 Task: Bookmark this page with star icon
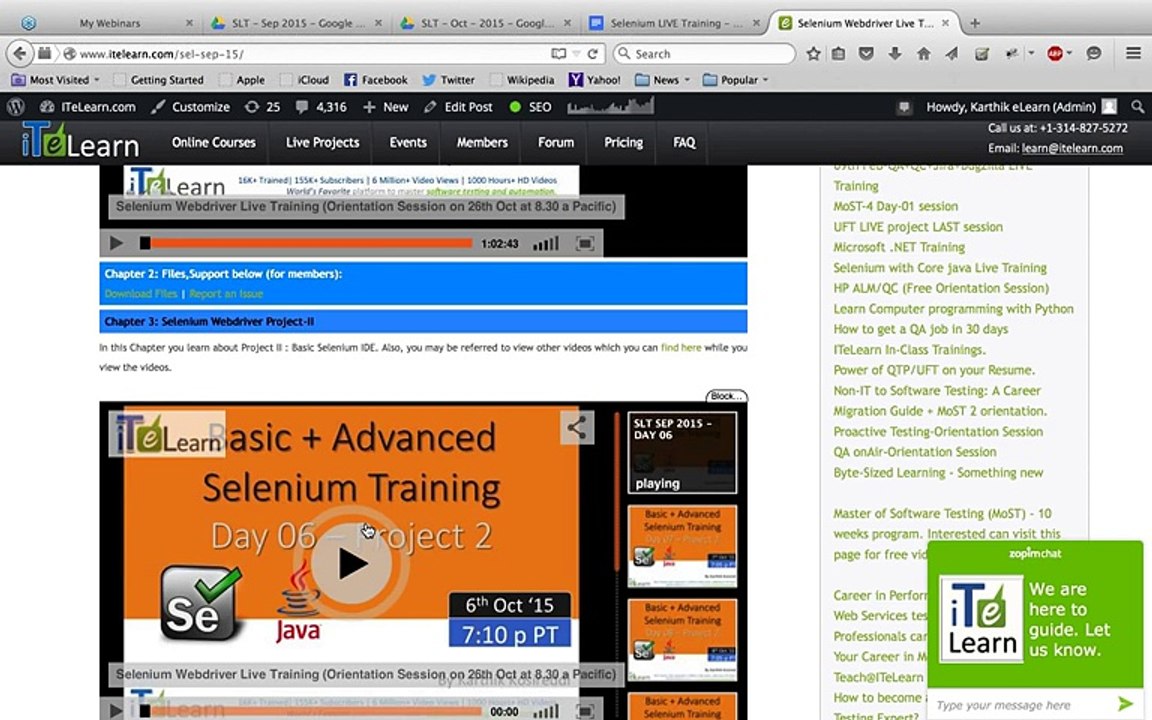[813, 54]
